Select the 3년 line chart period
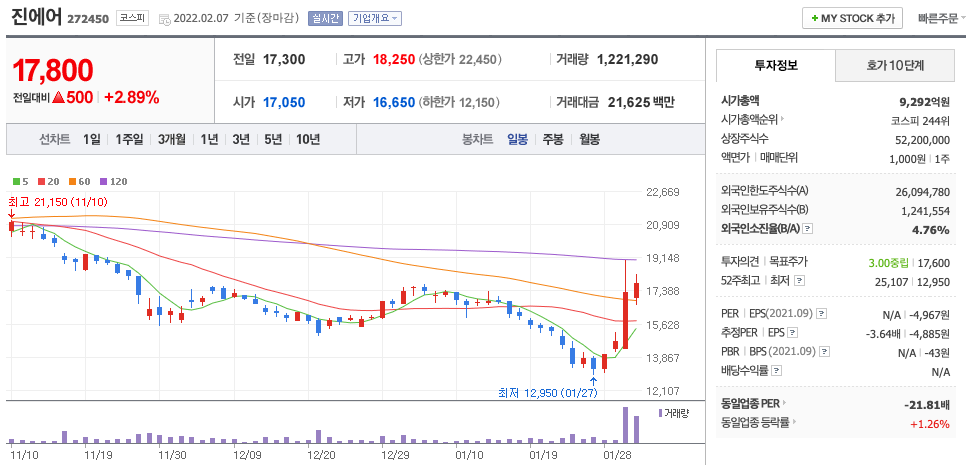Image resolution: width=971 pixels, height=465 pixels. [x=241, y=139]
